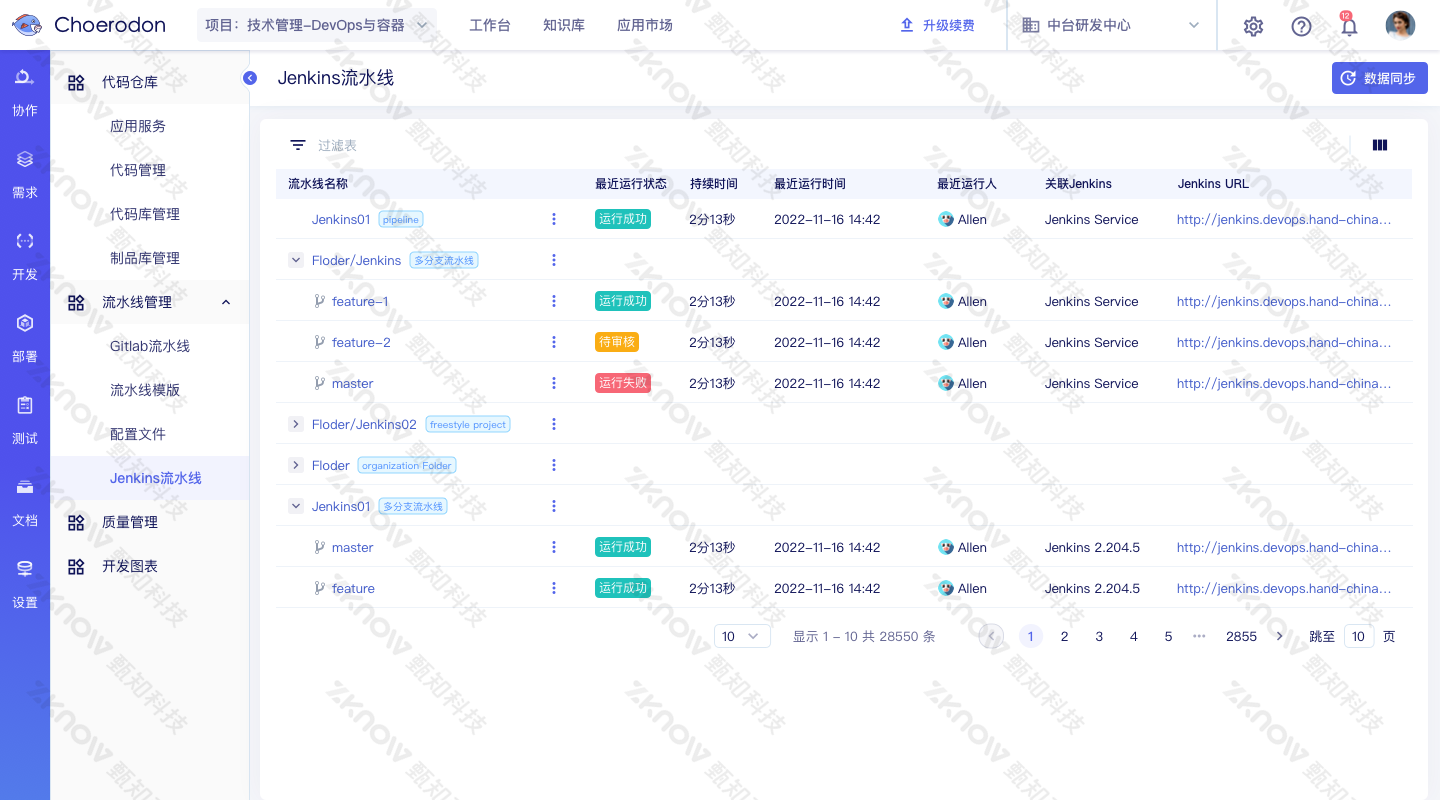
Task: Click the 流水线名称 column header
Action: click(318, 184)
